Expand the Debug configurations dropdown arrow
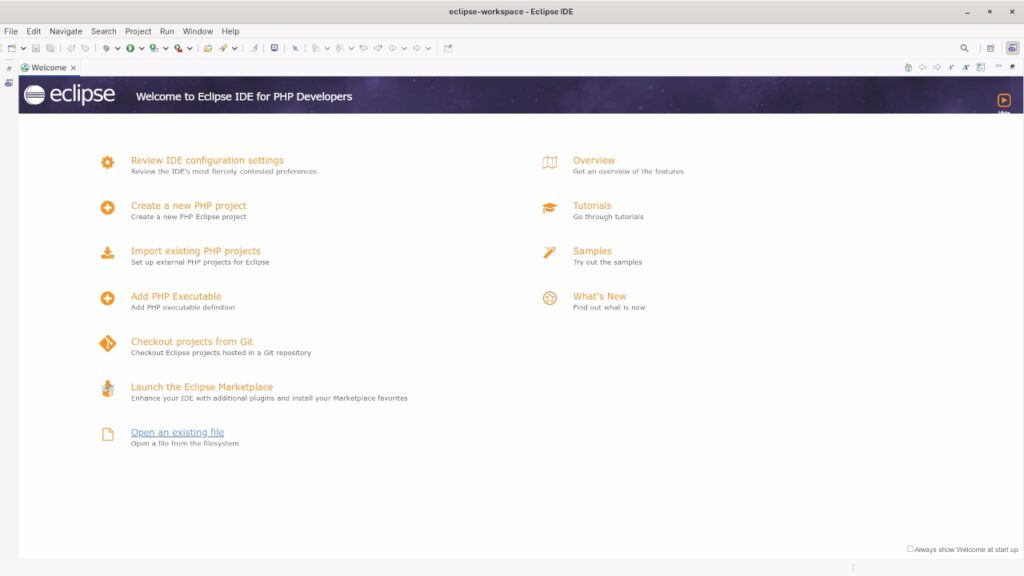This screenshot has height=576, width=1024. (118, 48)
